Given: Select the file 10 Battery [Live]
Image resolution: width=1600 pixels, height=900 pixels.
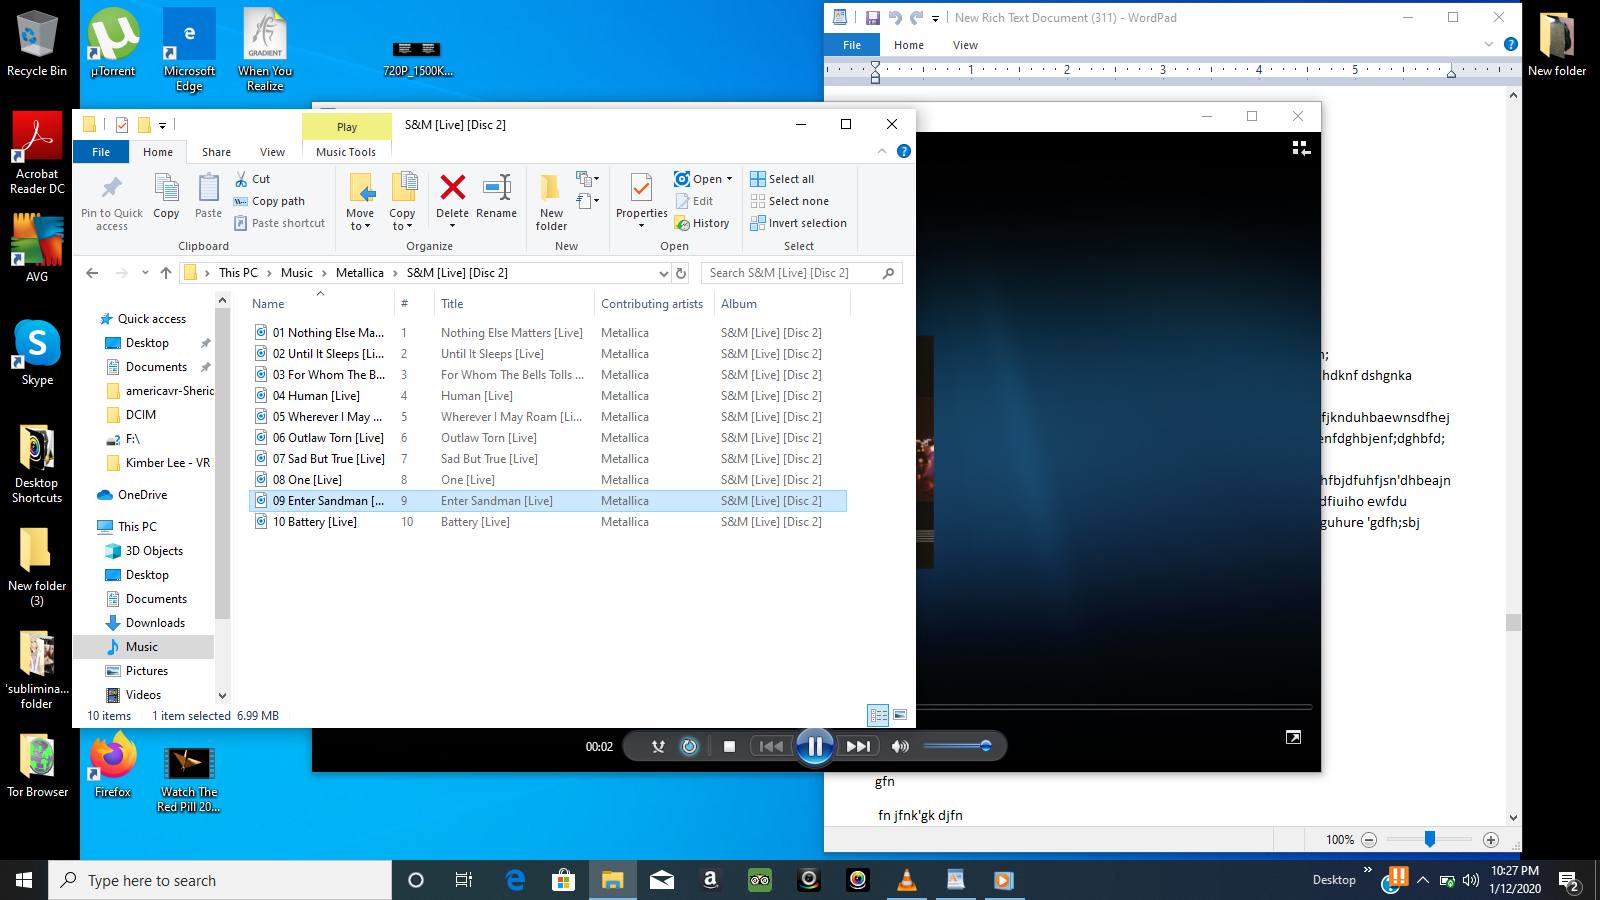Looking at the screenshot, I should (x=548, y=522).
